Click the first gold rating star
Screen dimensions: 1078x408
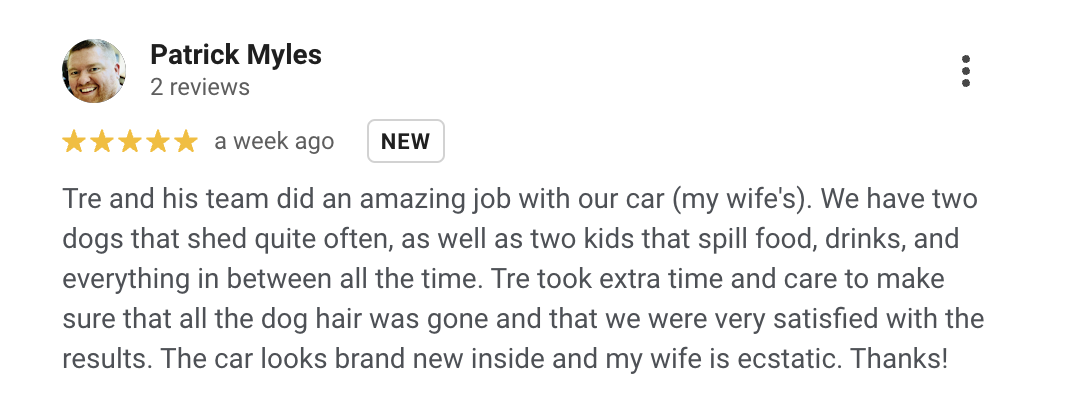(74, 142)
